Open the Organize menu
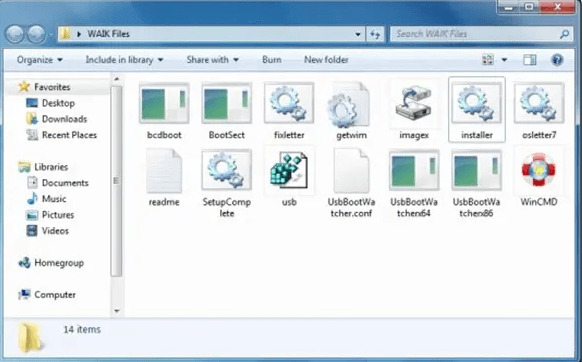 pos(39,60)
